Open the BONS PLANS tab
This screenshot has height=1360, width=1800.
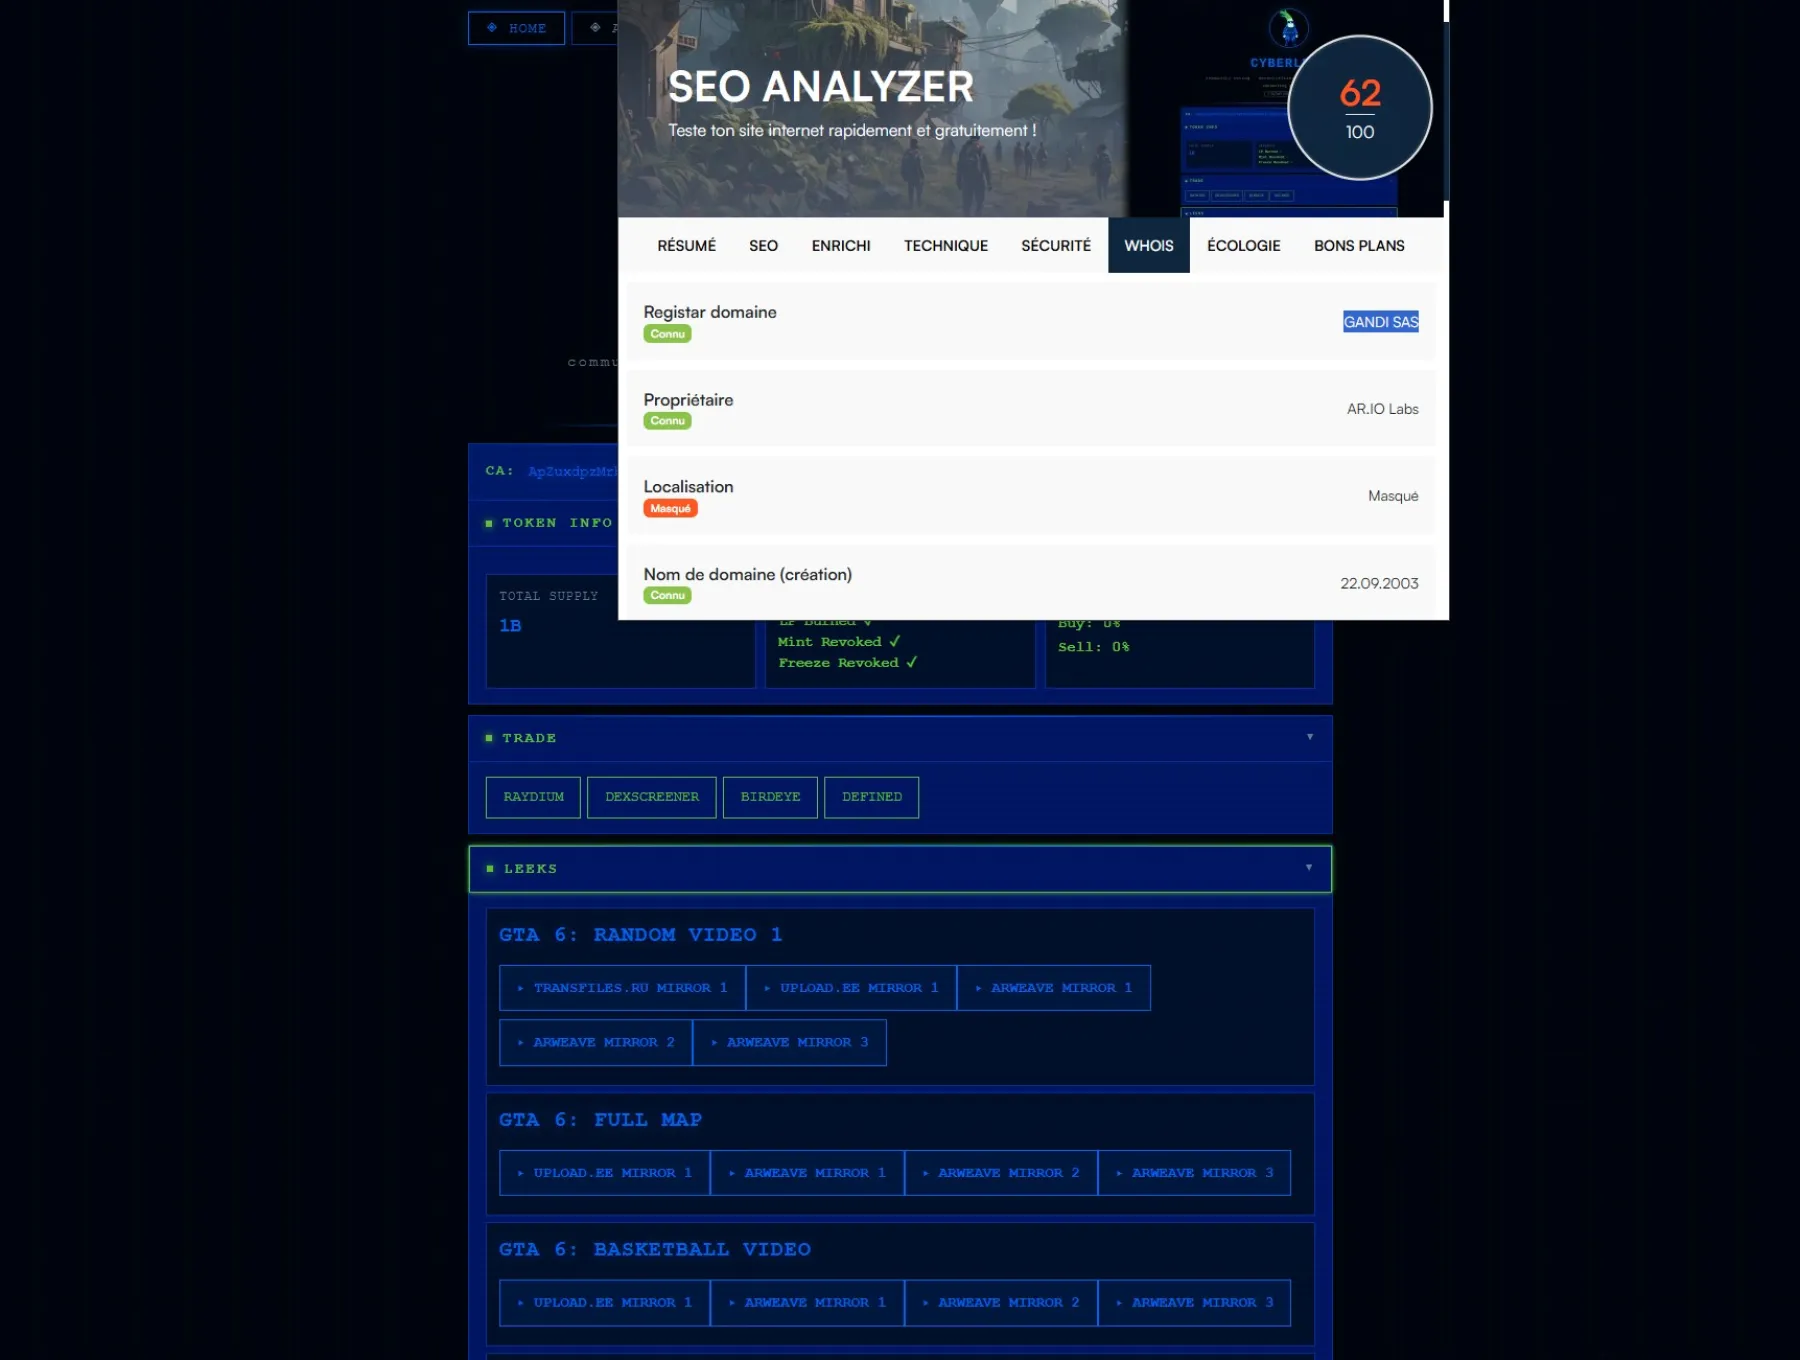tap(1359, 246)
